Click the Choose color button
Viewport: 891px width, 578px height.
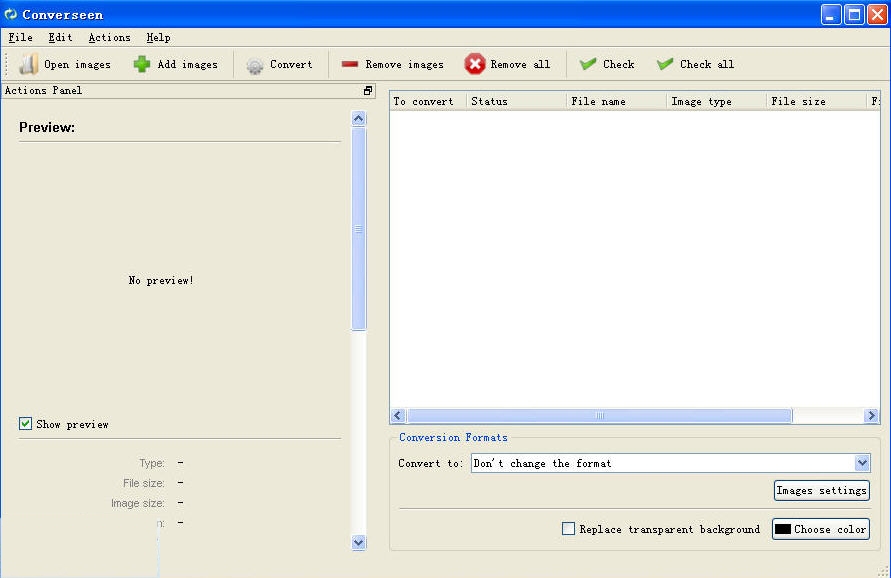tap(821, 529)
